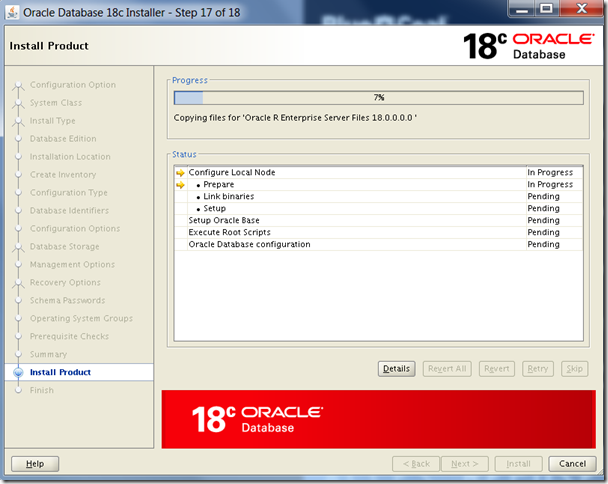
Task: Click the Skip button
Action: coord(575,369)
